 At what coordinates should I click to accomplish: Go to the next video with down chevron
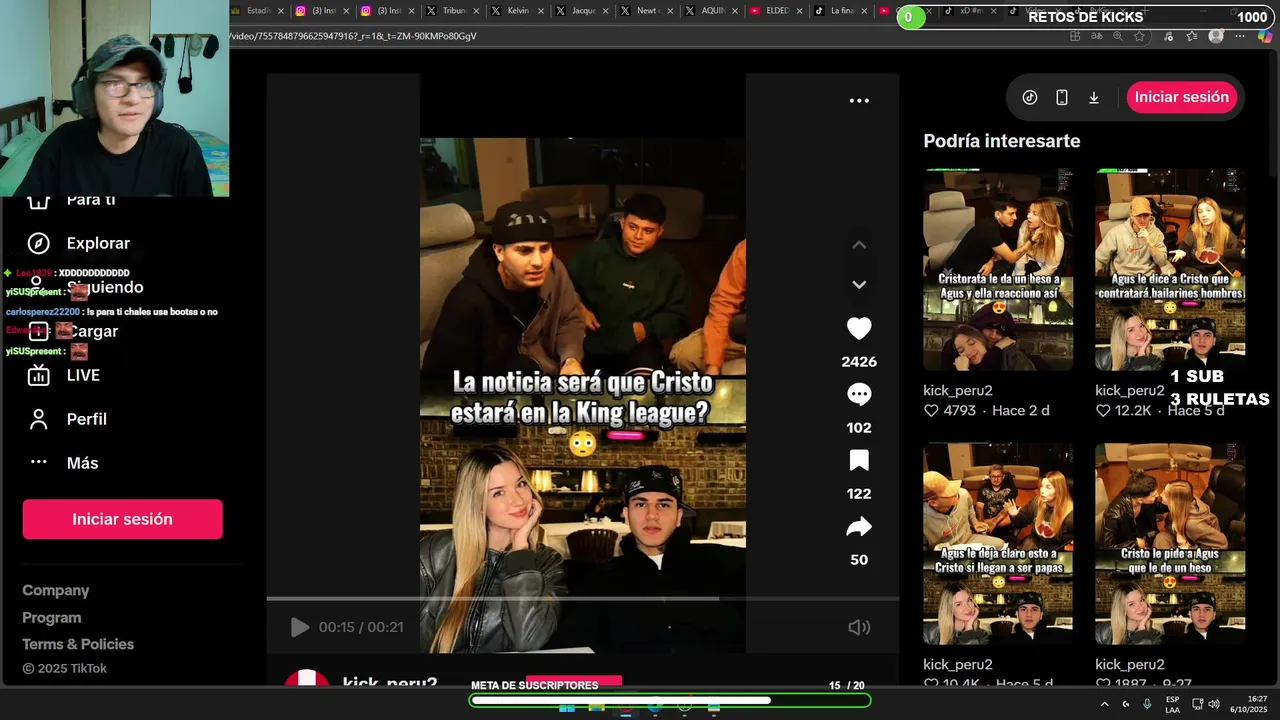coord(859,285)
